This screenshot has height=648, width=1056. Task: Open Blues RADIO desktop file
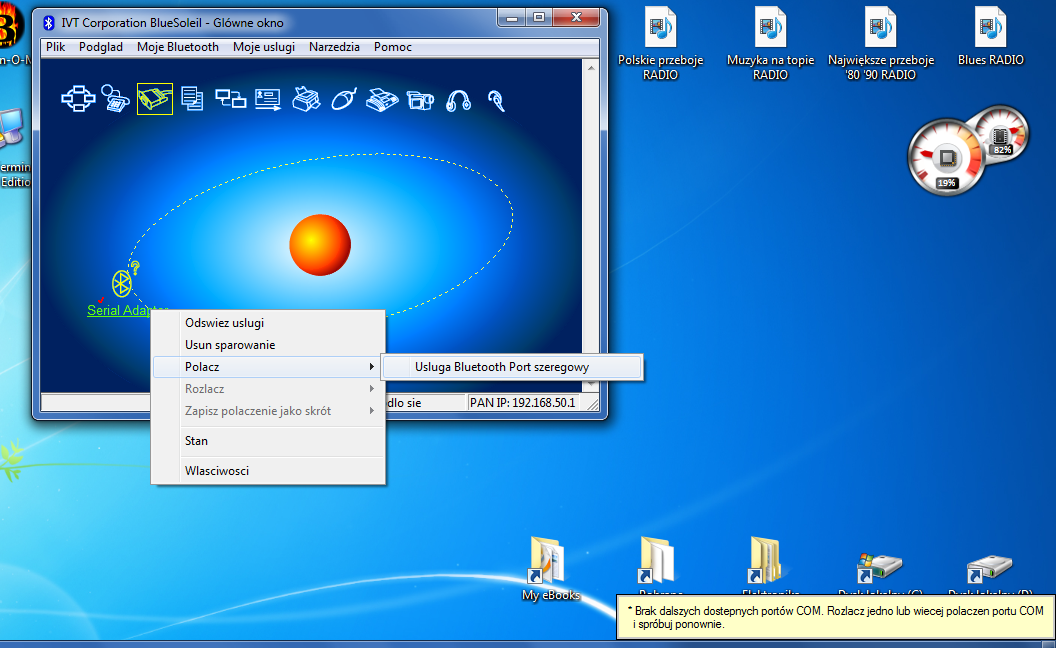(x=991, y=37)
